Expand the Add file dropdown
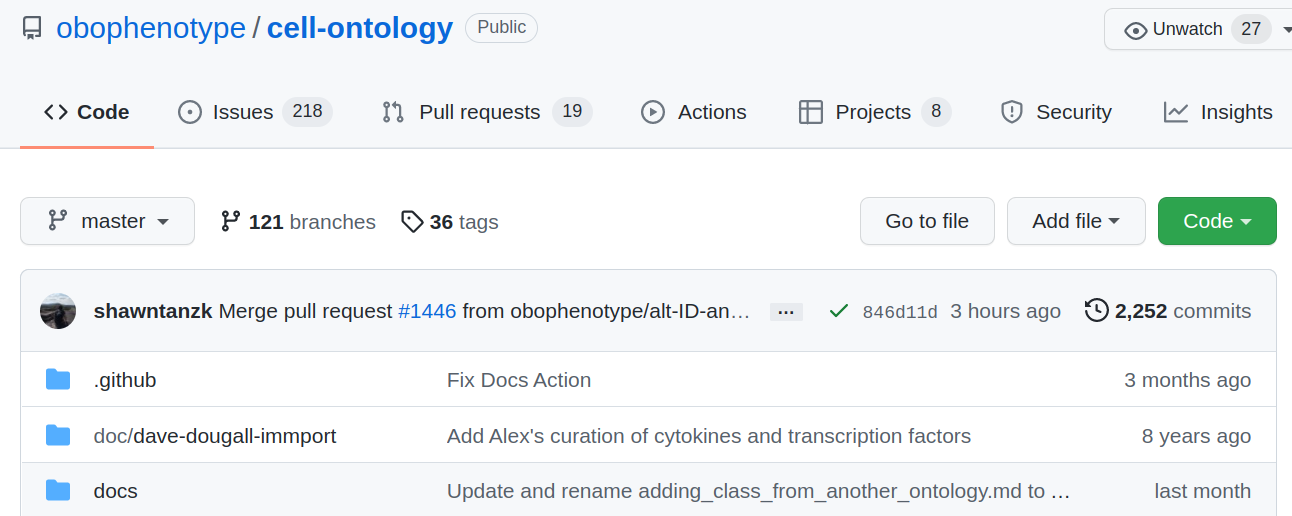 (x=1075, y=221)
